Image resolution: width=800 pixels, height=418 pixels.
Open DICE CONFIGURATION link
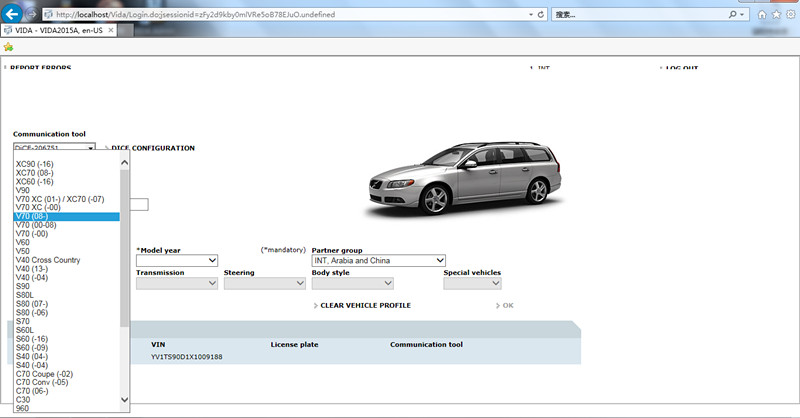(x=153, y=148)
